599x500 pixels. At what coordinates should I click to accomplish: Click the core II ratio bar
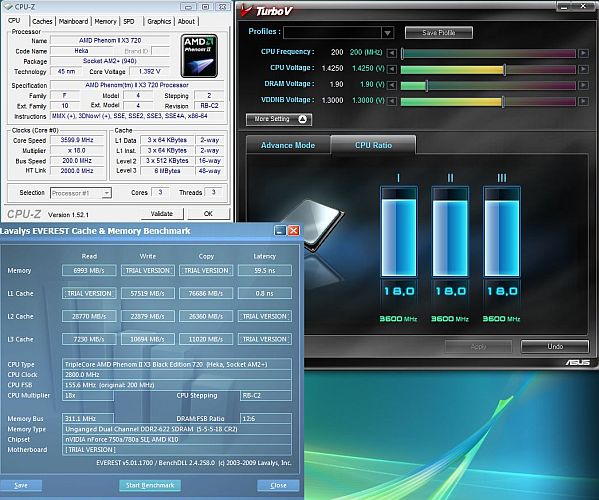coord(450,231)
